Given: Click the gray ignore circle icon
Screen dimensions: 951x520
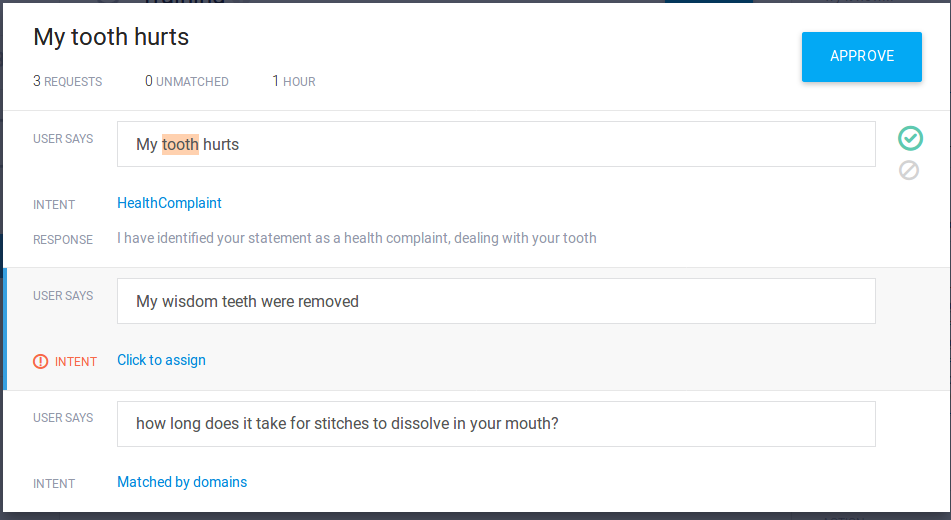Looking at the screenshot, I should coord(909,170).
